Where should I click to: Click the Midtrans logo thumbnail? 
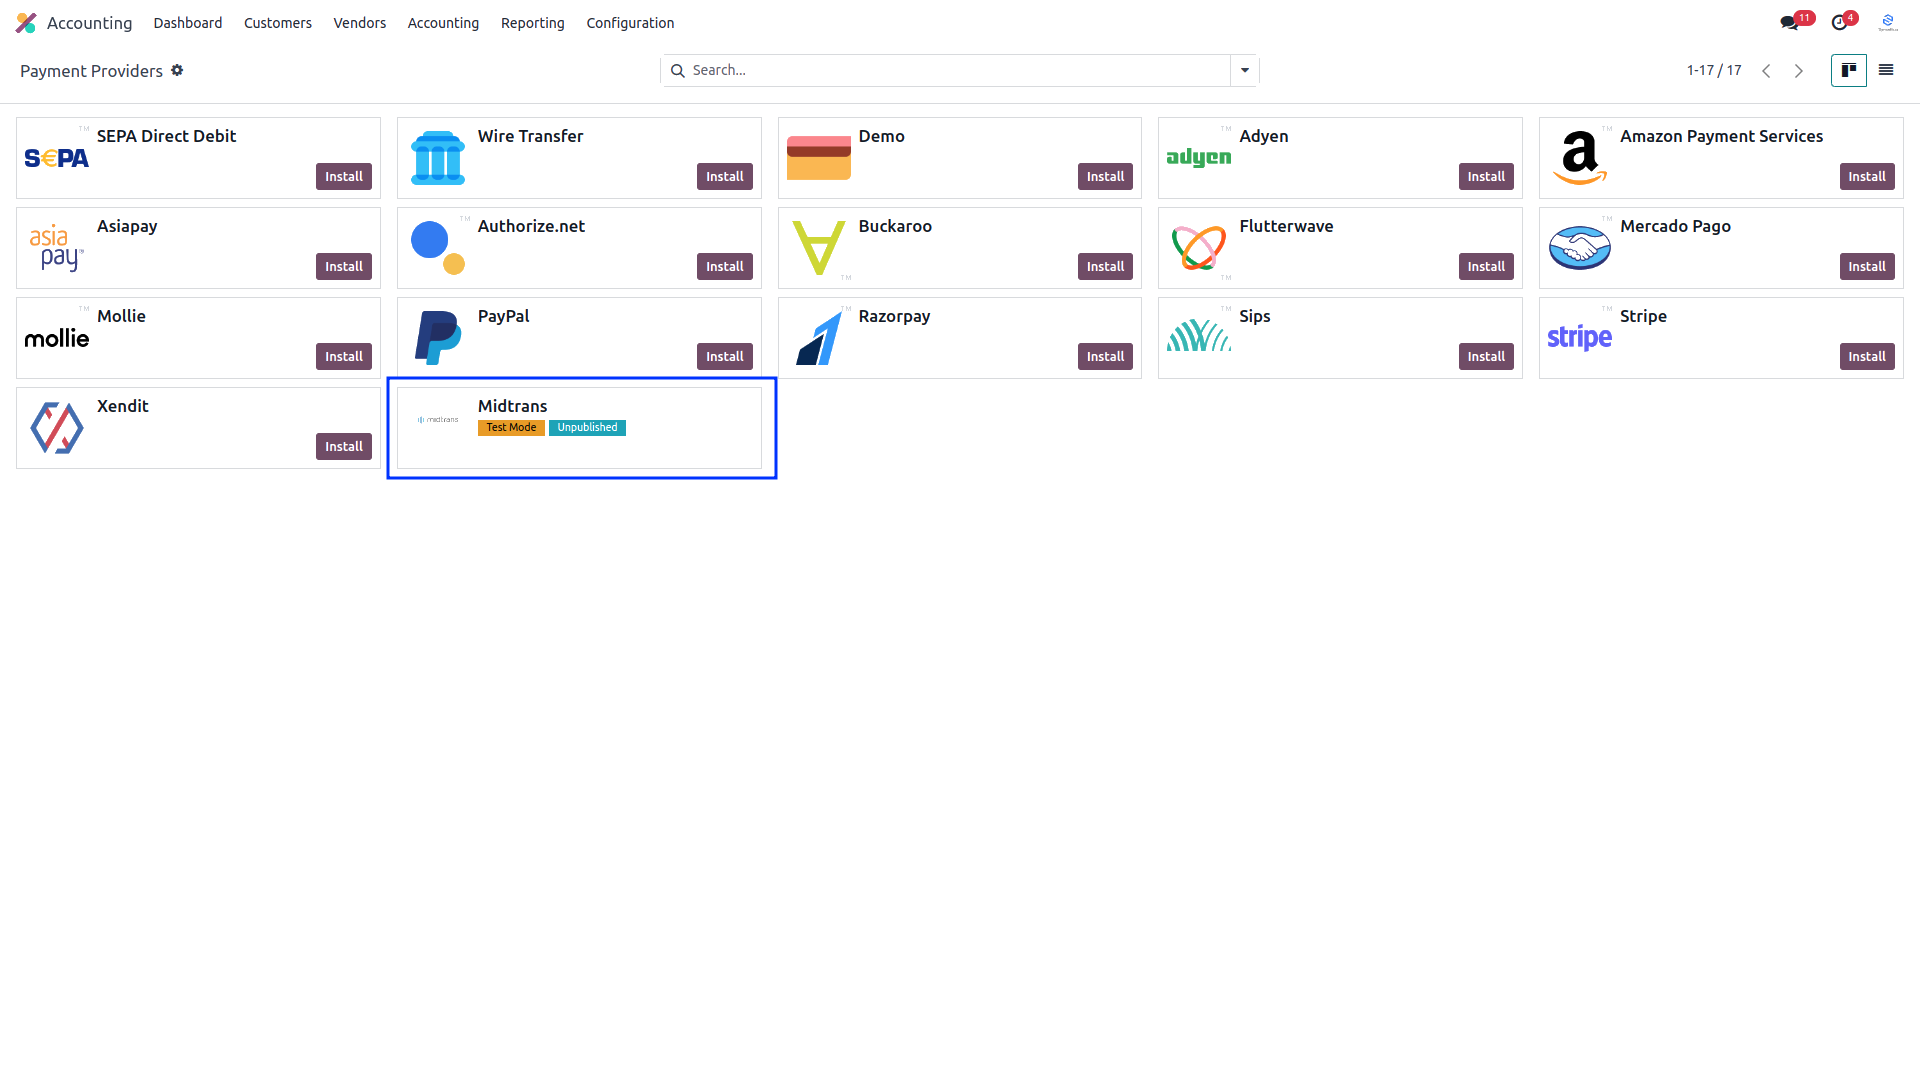(x=438, y=420)
